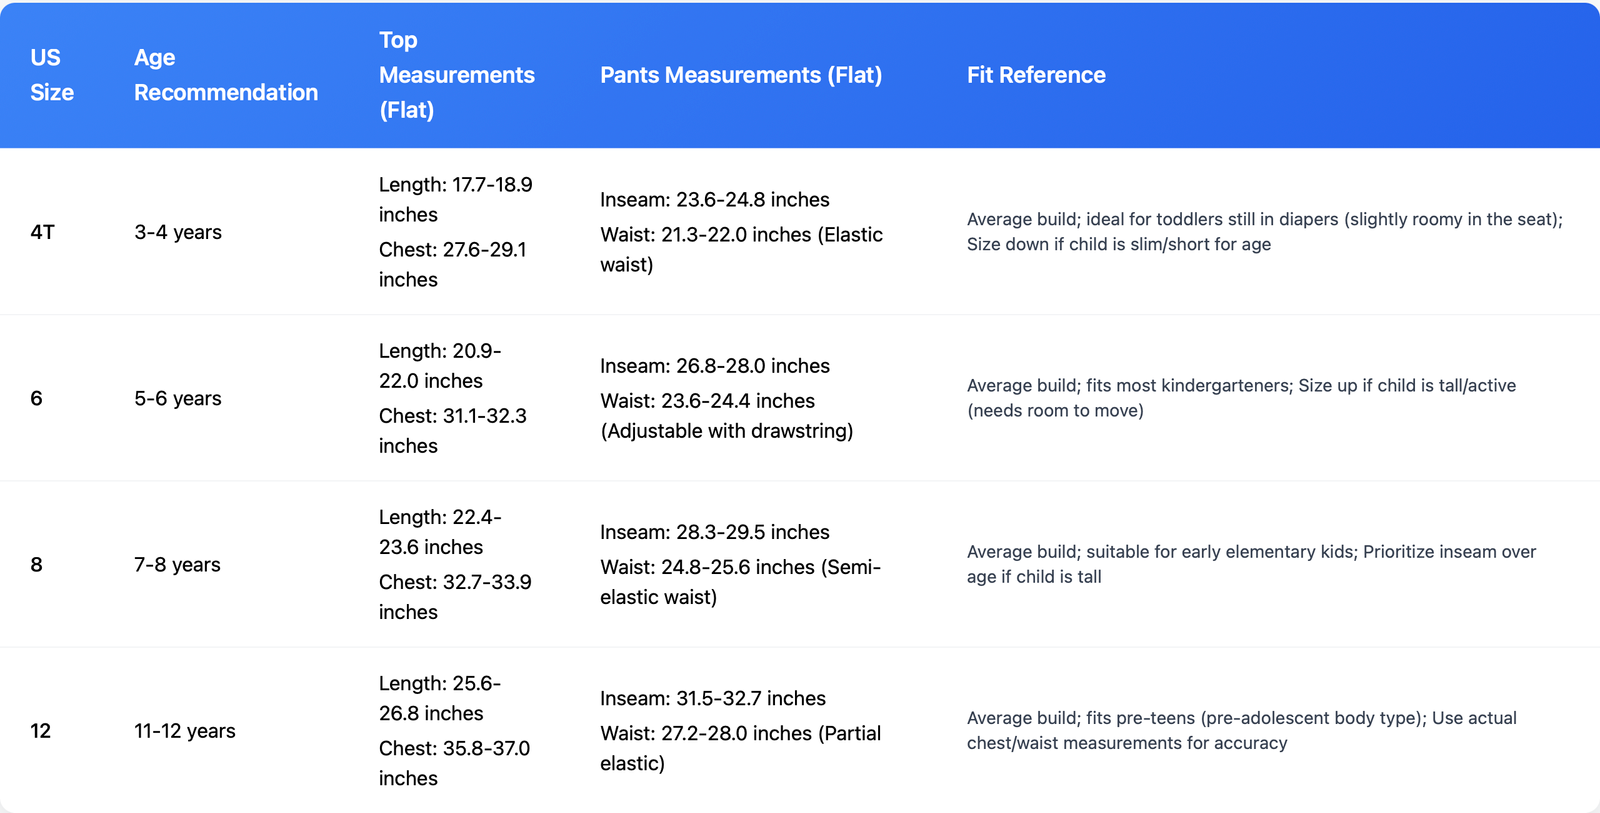The image size is (1600, 813).
Task: Click the toddlers still in diapers fit note
Action: (1264, 231)
